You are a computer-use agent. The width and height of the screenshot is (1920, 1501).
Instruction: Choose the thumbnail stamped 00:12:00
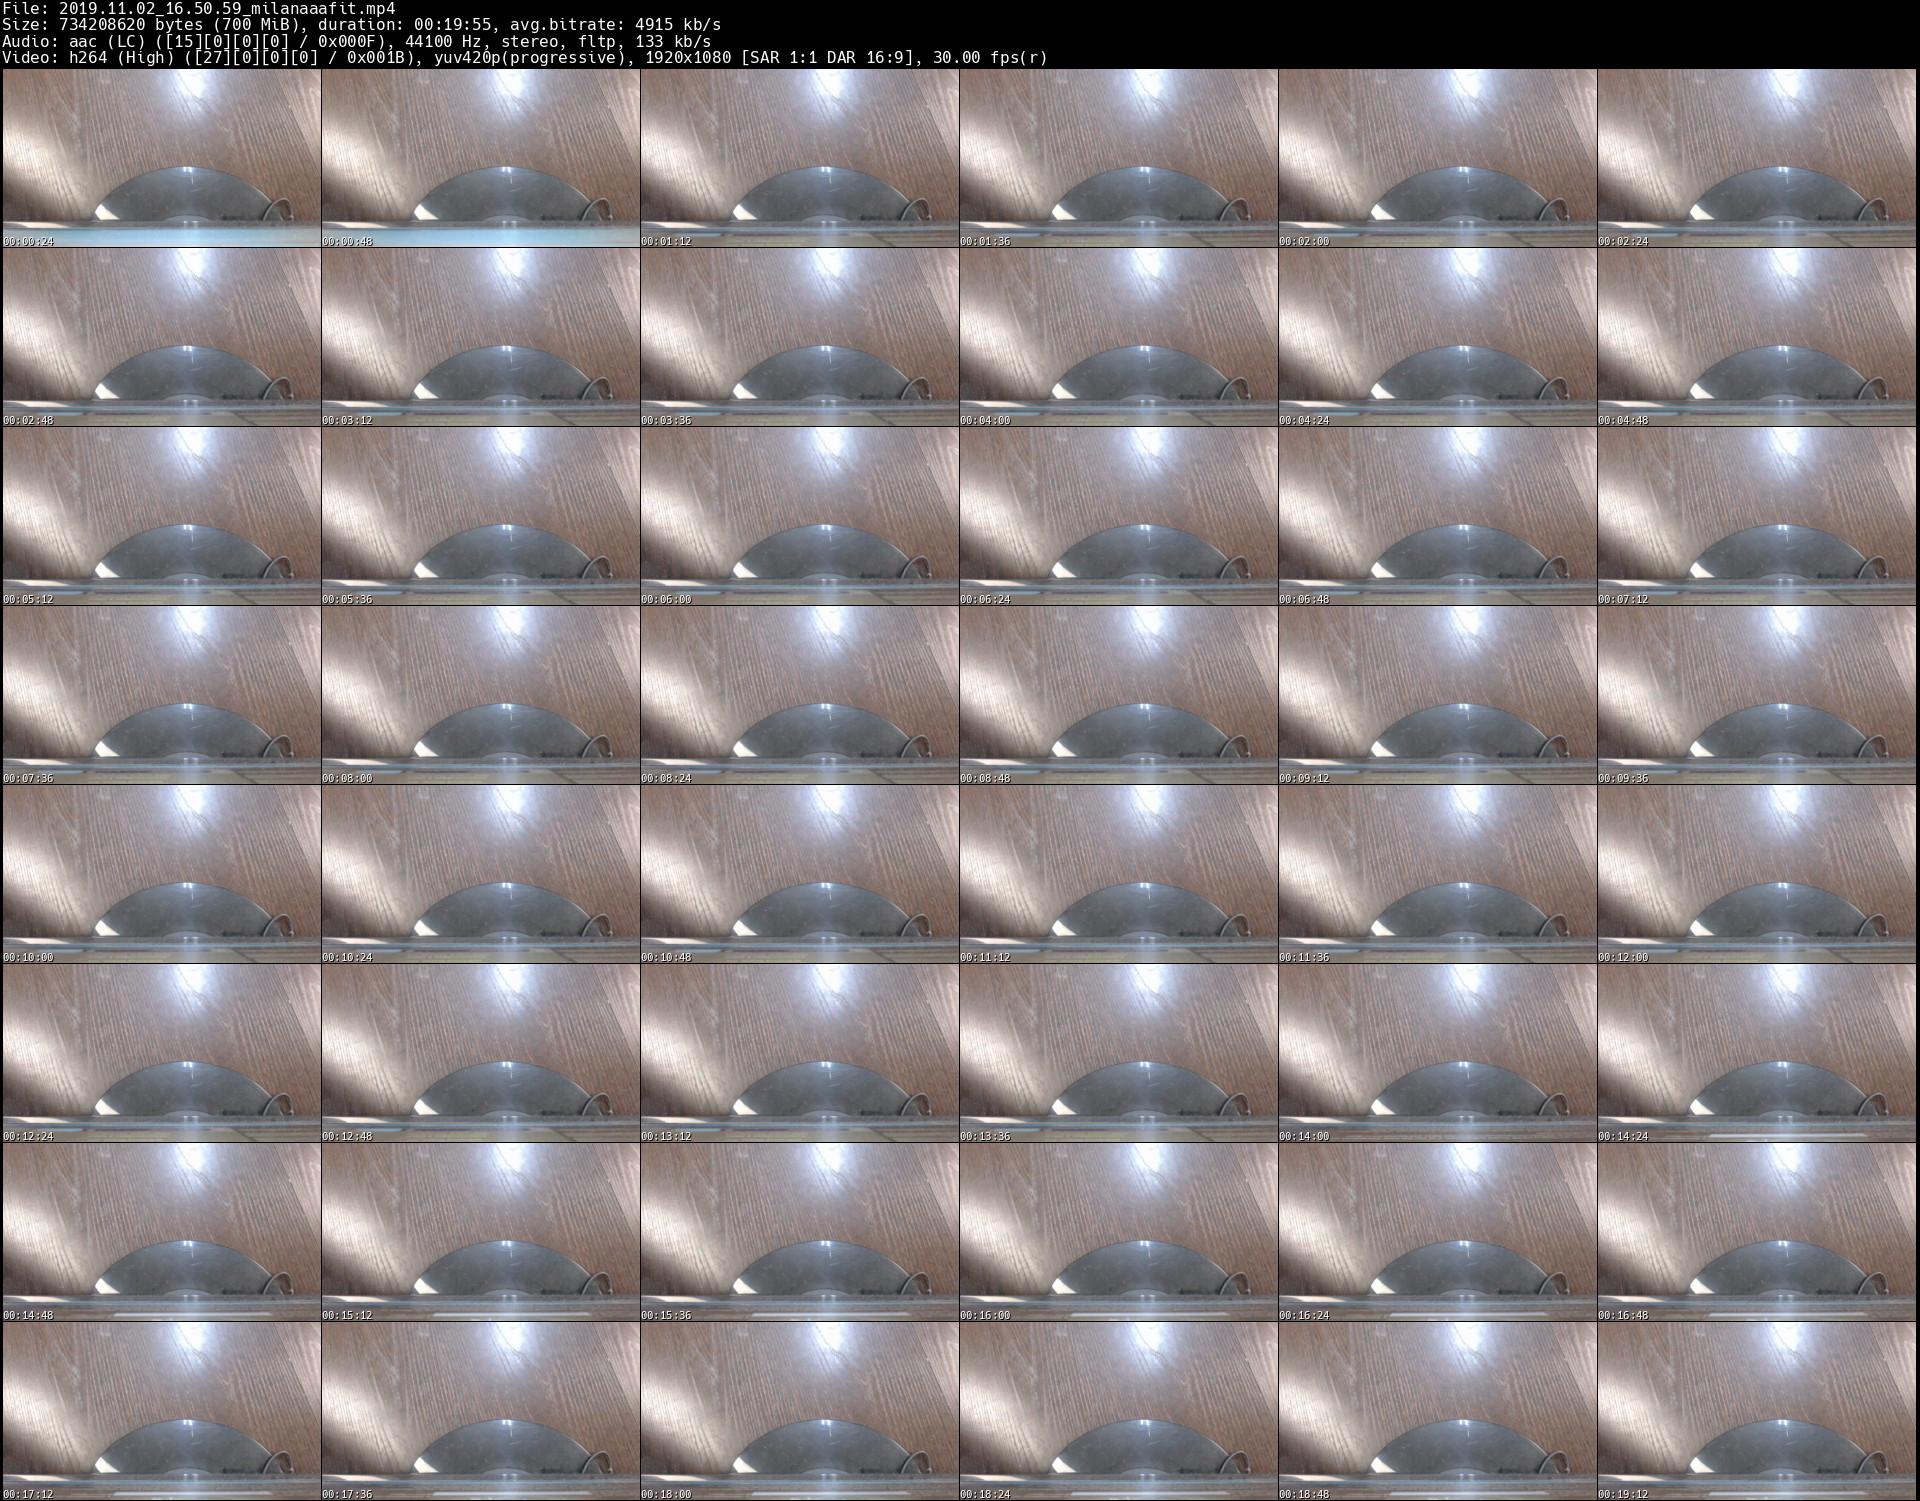(1756, 874)
